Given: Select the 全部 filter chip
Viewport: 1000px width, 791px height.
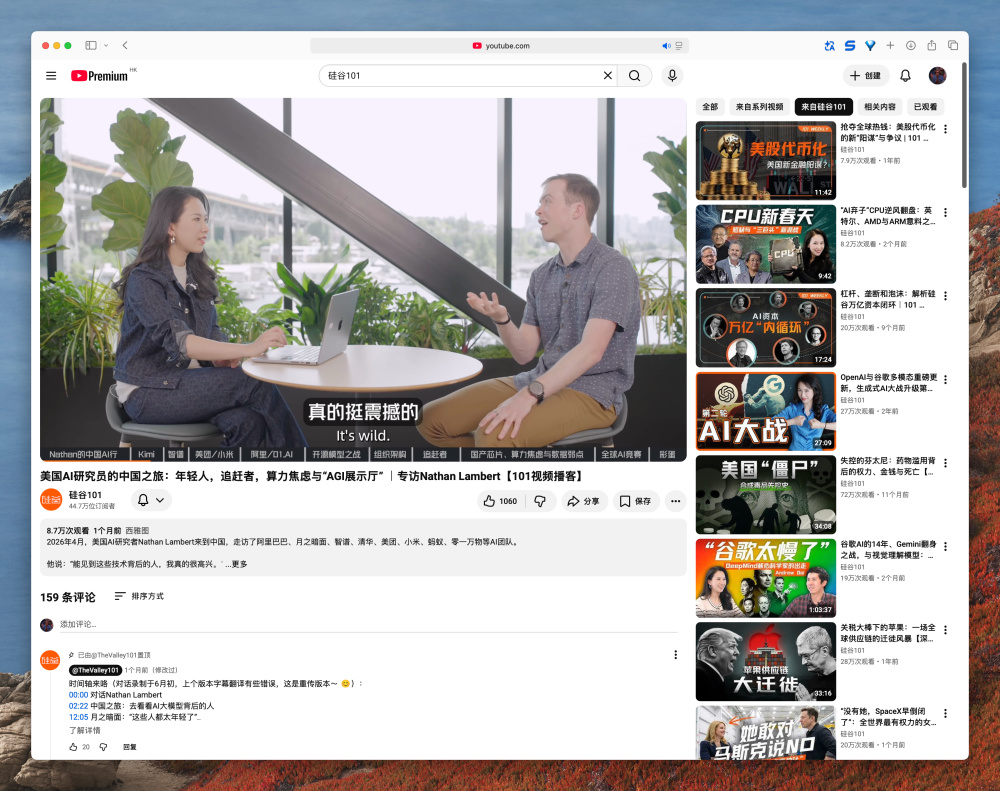Looking at the screenshot, I should (710, 107).
